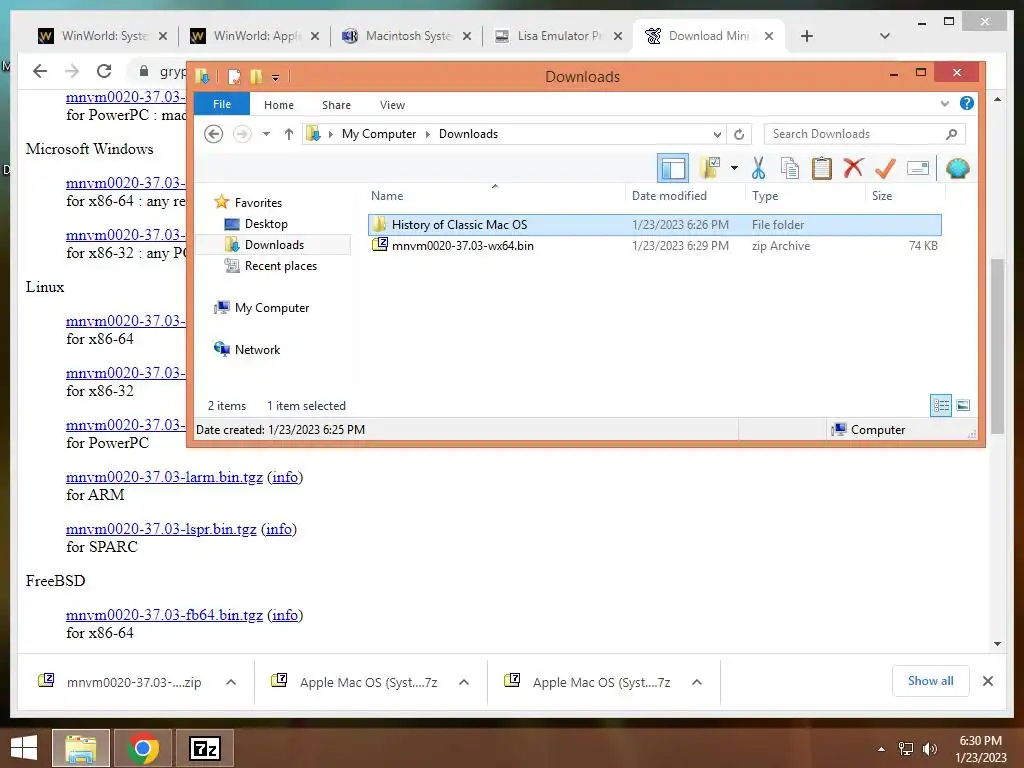Paste with the clipboard icon
This screenshot has height=768, width=1024.
point(822,168)
